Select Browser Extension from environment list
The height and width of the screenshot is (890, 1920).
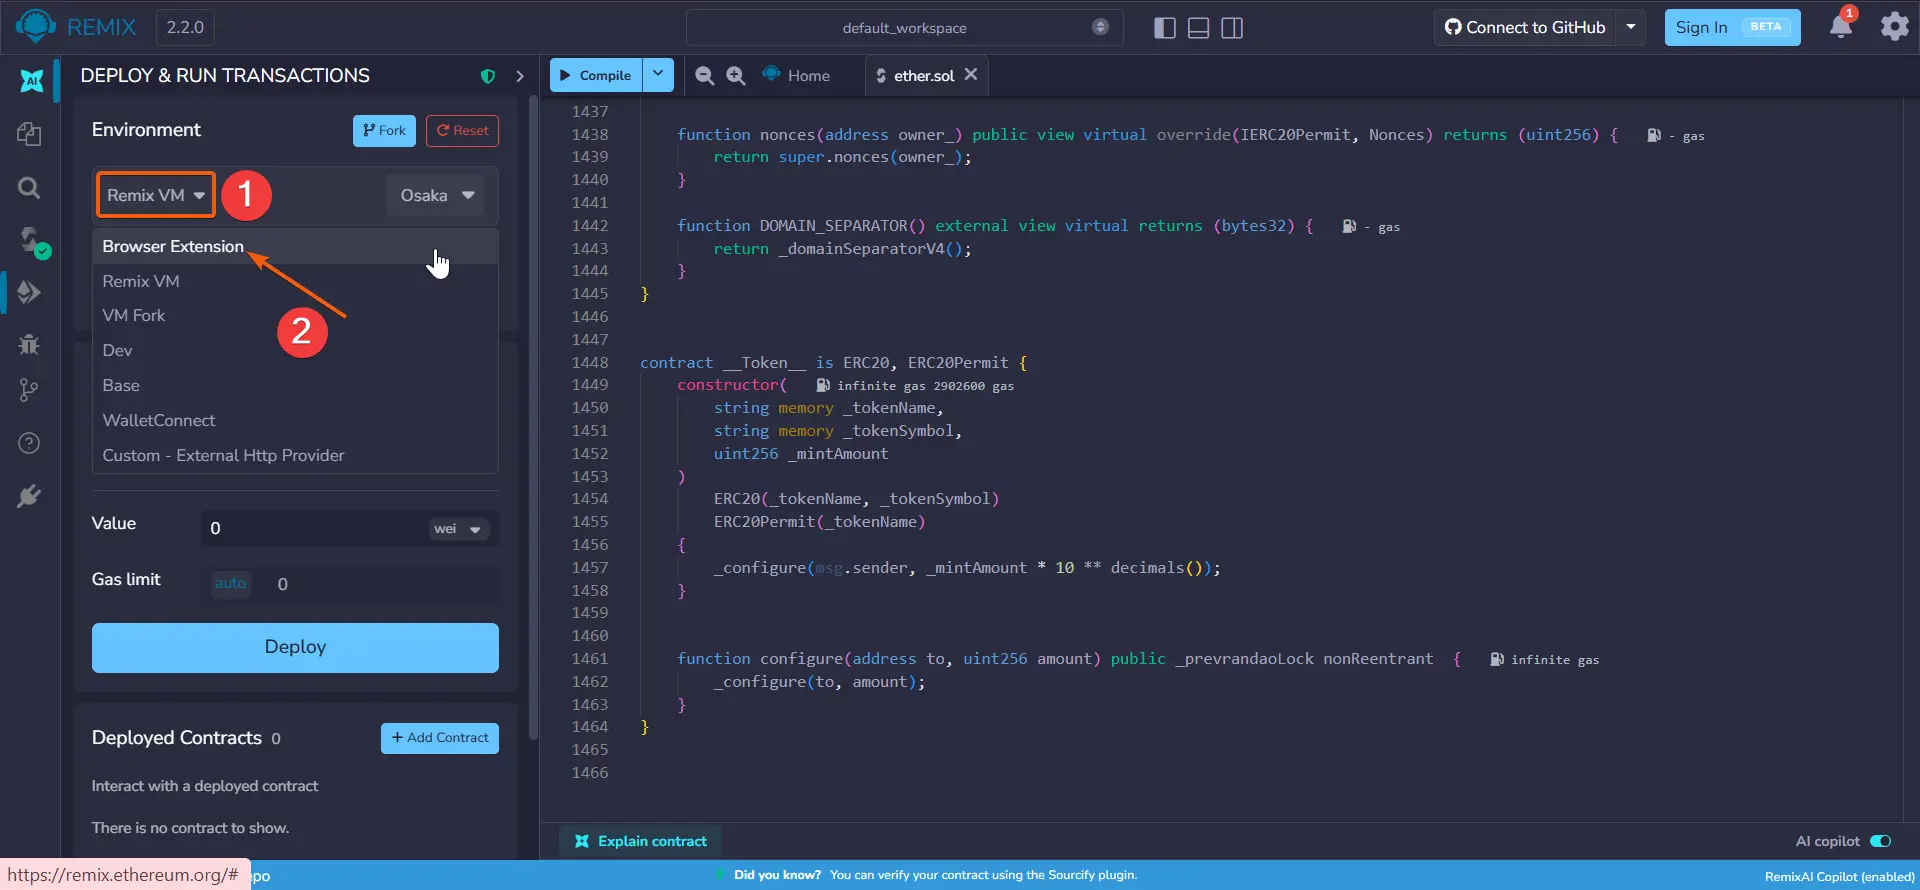295,246
